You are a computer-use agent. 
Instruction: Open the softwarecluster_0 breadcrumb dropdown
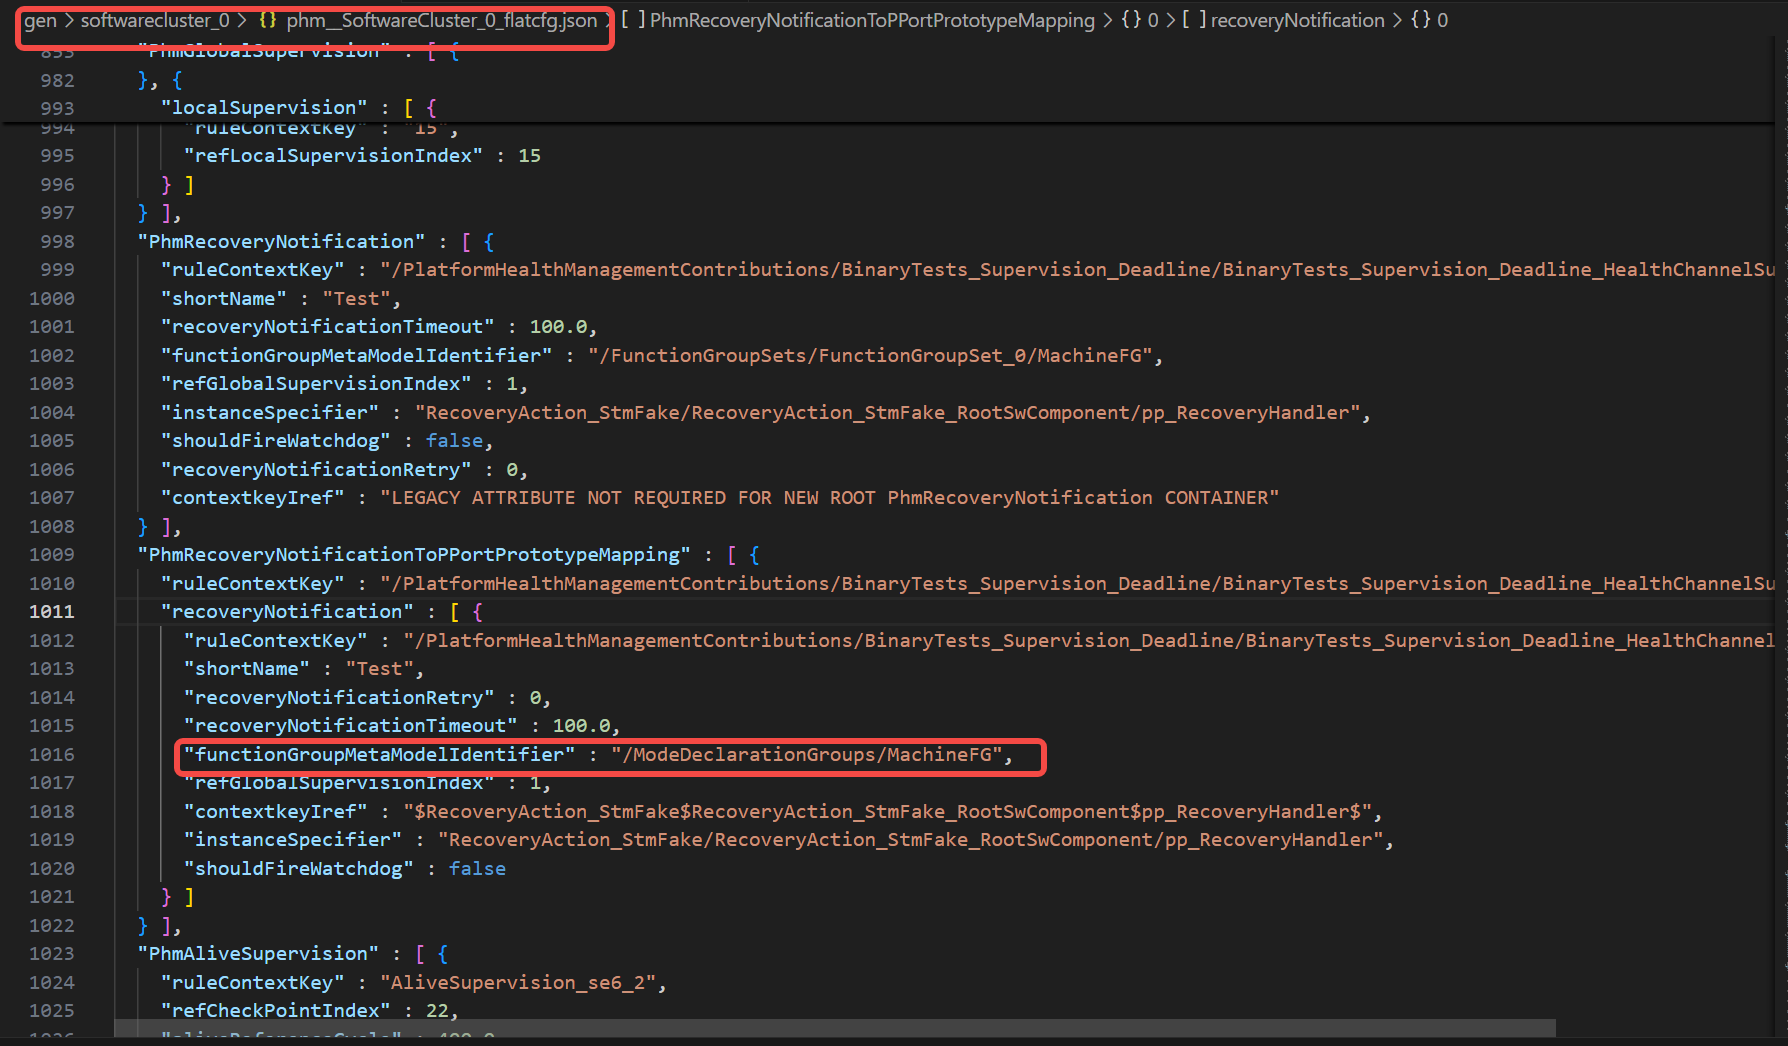point(154,20)
